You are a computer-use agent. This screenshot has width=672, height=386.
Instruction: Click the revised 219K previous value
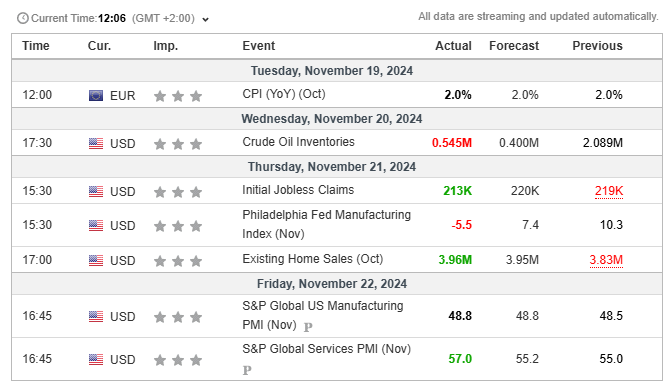(609, 191)
